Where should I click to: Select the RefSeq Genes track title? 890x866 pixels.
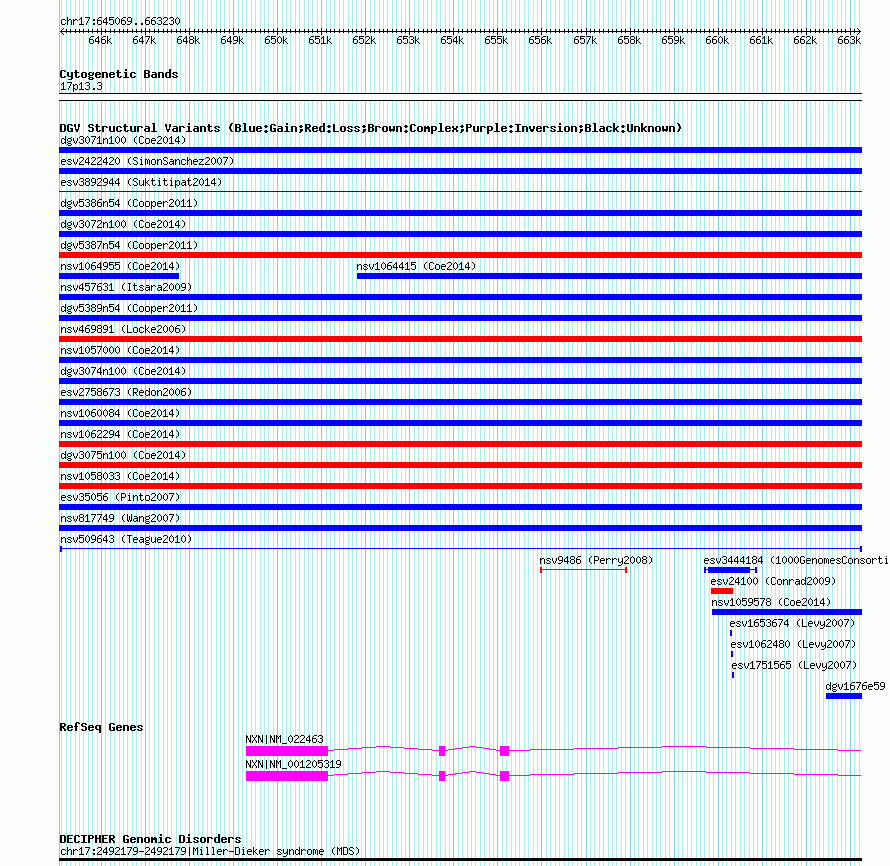click(x=101, y=728)
